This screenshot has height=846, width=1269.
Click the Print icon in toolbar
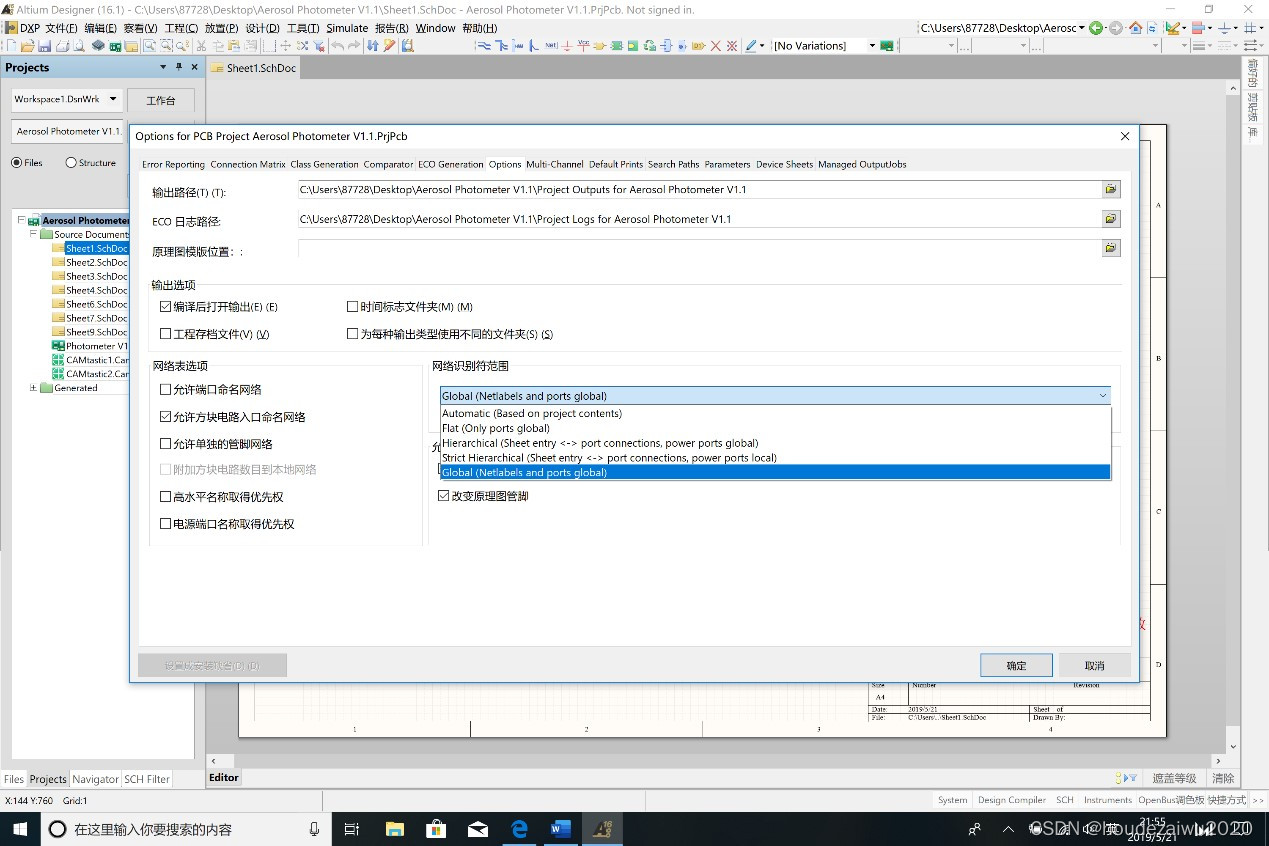point(62,46)
